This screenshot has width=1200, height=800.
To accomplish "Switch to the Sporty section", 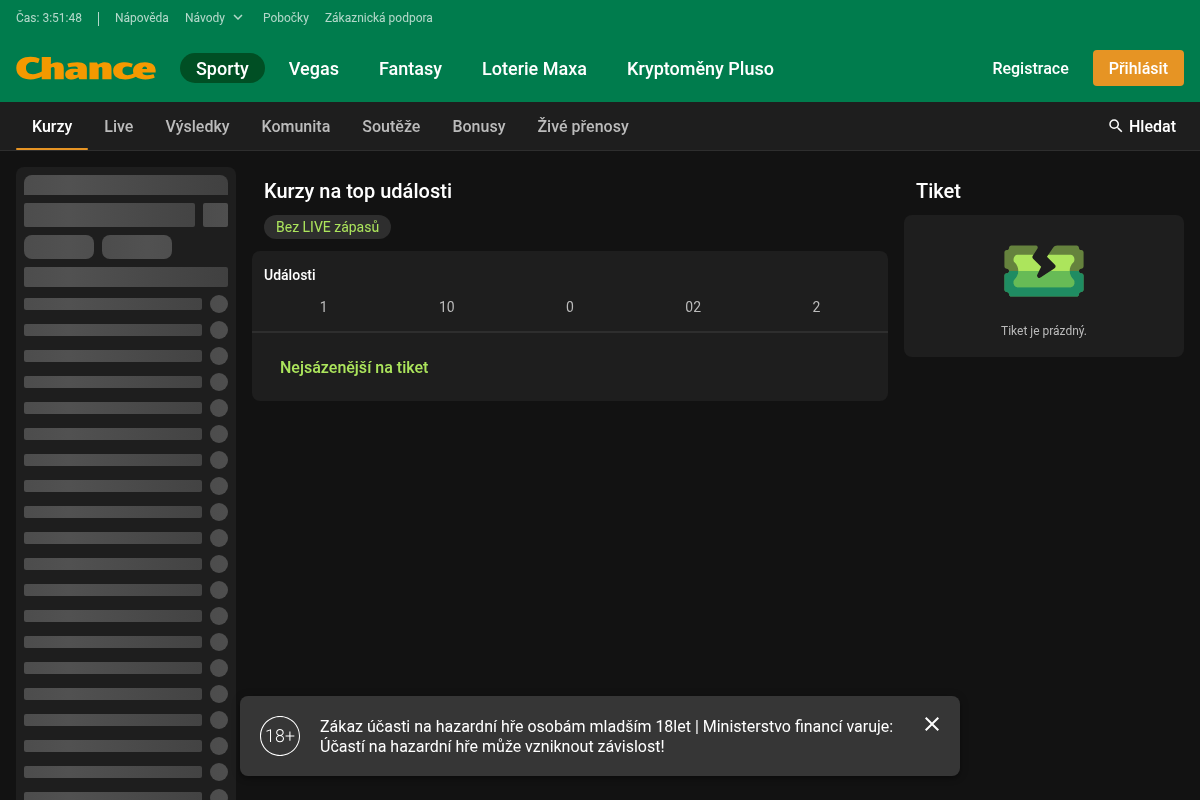I will point(222,69).
